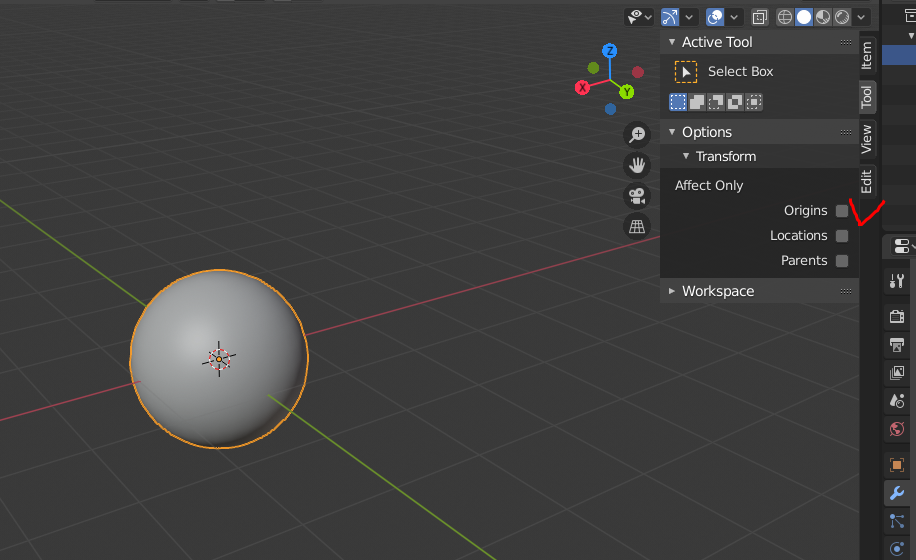
Task: Choose Intersect existing selection mode
Action: point(754,102)
